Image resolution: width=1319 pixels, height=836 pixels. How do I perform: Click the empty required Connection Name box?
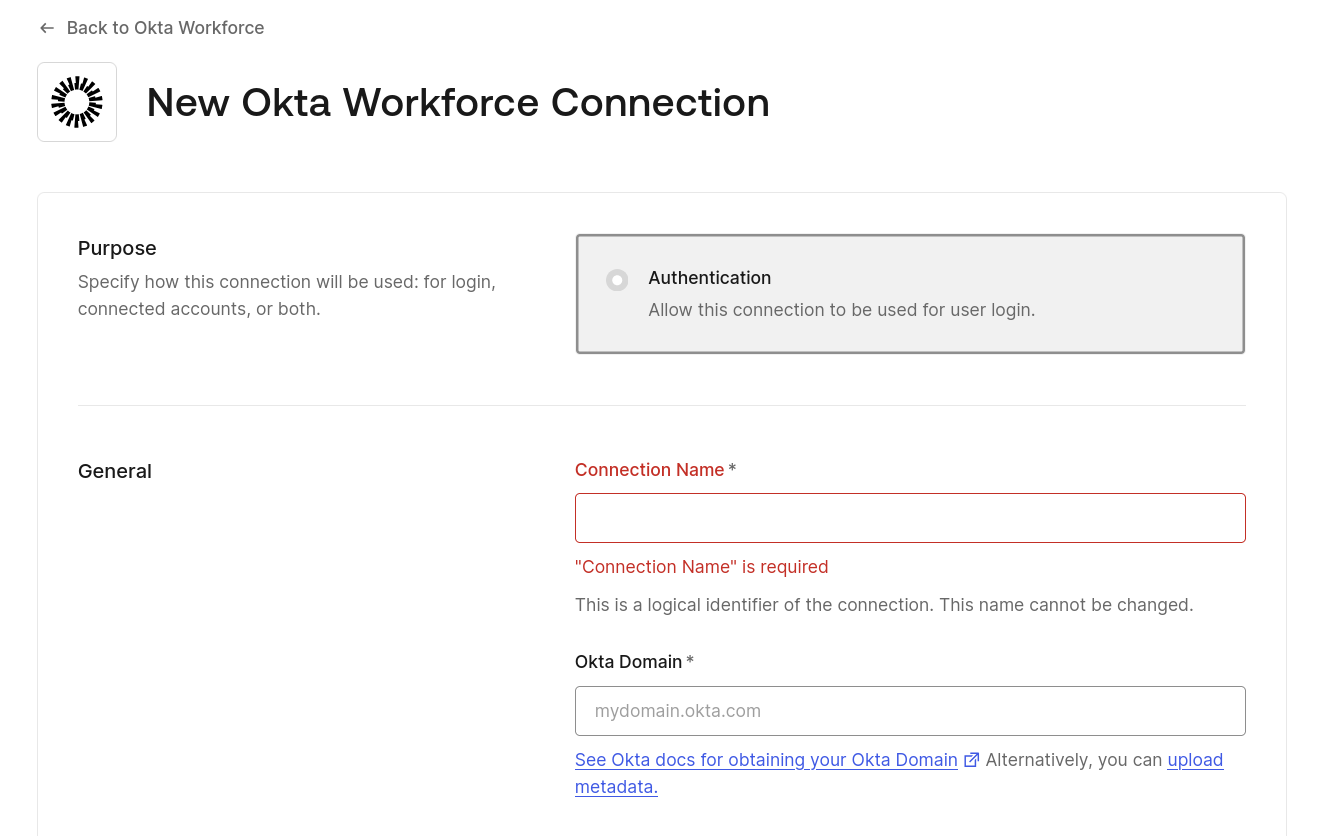point(909,517)
